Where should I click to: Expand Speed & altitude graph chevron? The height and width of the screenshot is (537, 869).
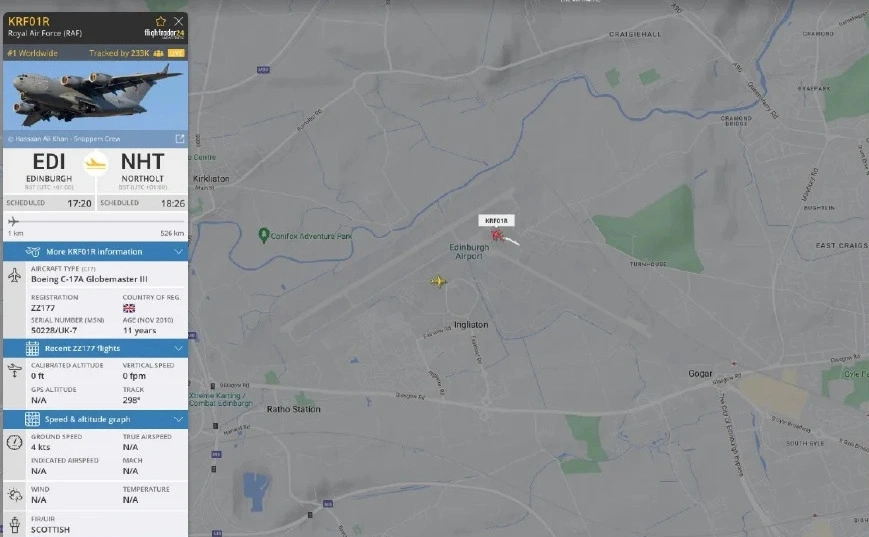pyautogui.click(x=178, y=419)
